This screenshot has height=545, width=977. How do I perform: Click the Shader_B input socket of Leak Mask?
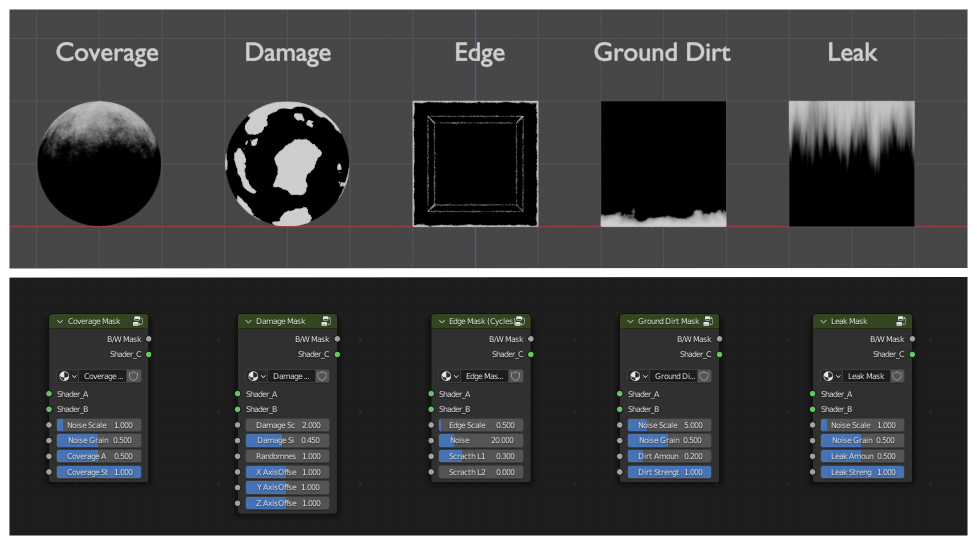(x=813, y=409)
